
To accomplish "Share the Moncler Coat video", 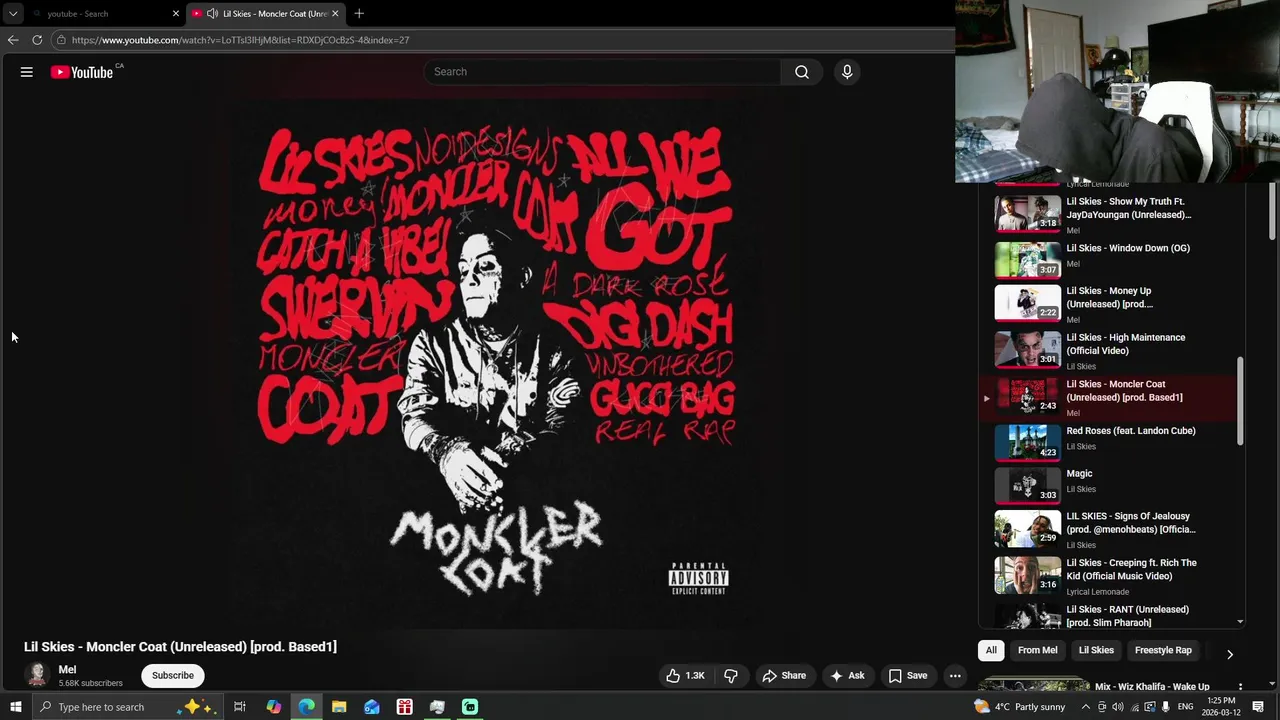I will point(784,676).
